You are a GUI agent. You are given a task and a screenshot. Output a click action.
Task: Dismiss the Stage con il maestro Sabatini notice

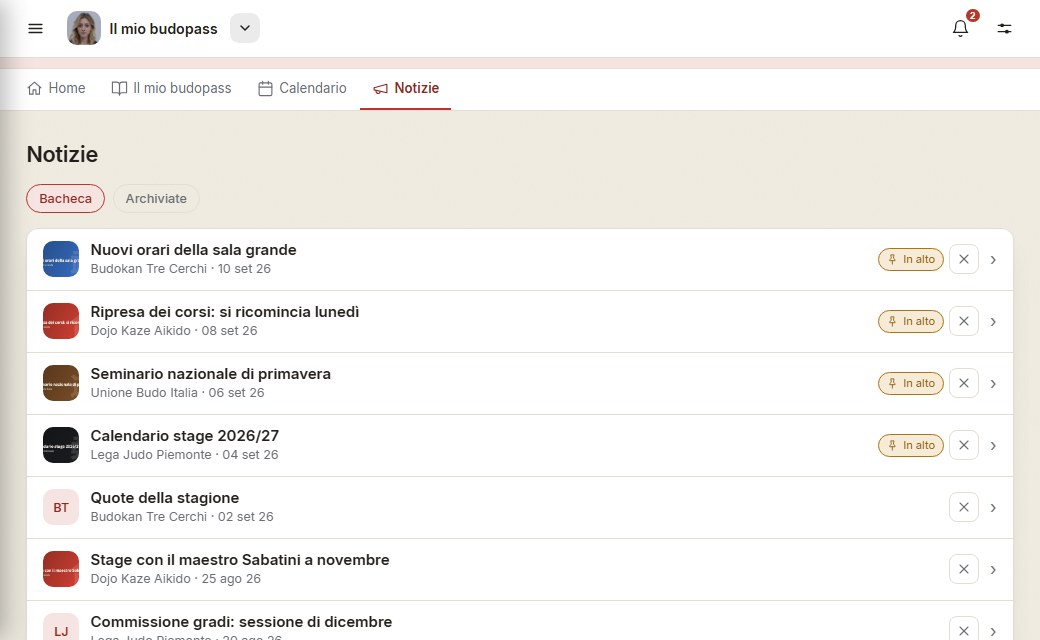(964, 569)
